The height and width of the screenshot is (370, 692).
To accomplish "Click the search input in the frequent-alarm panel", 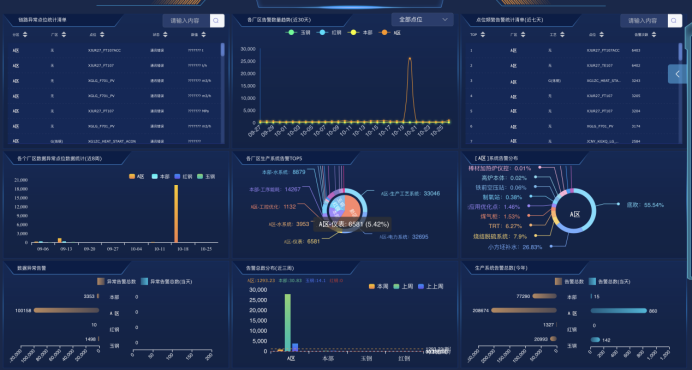I will click(644, 21).
